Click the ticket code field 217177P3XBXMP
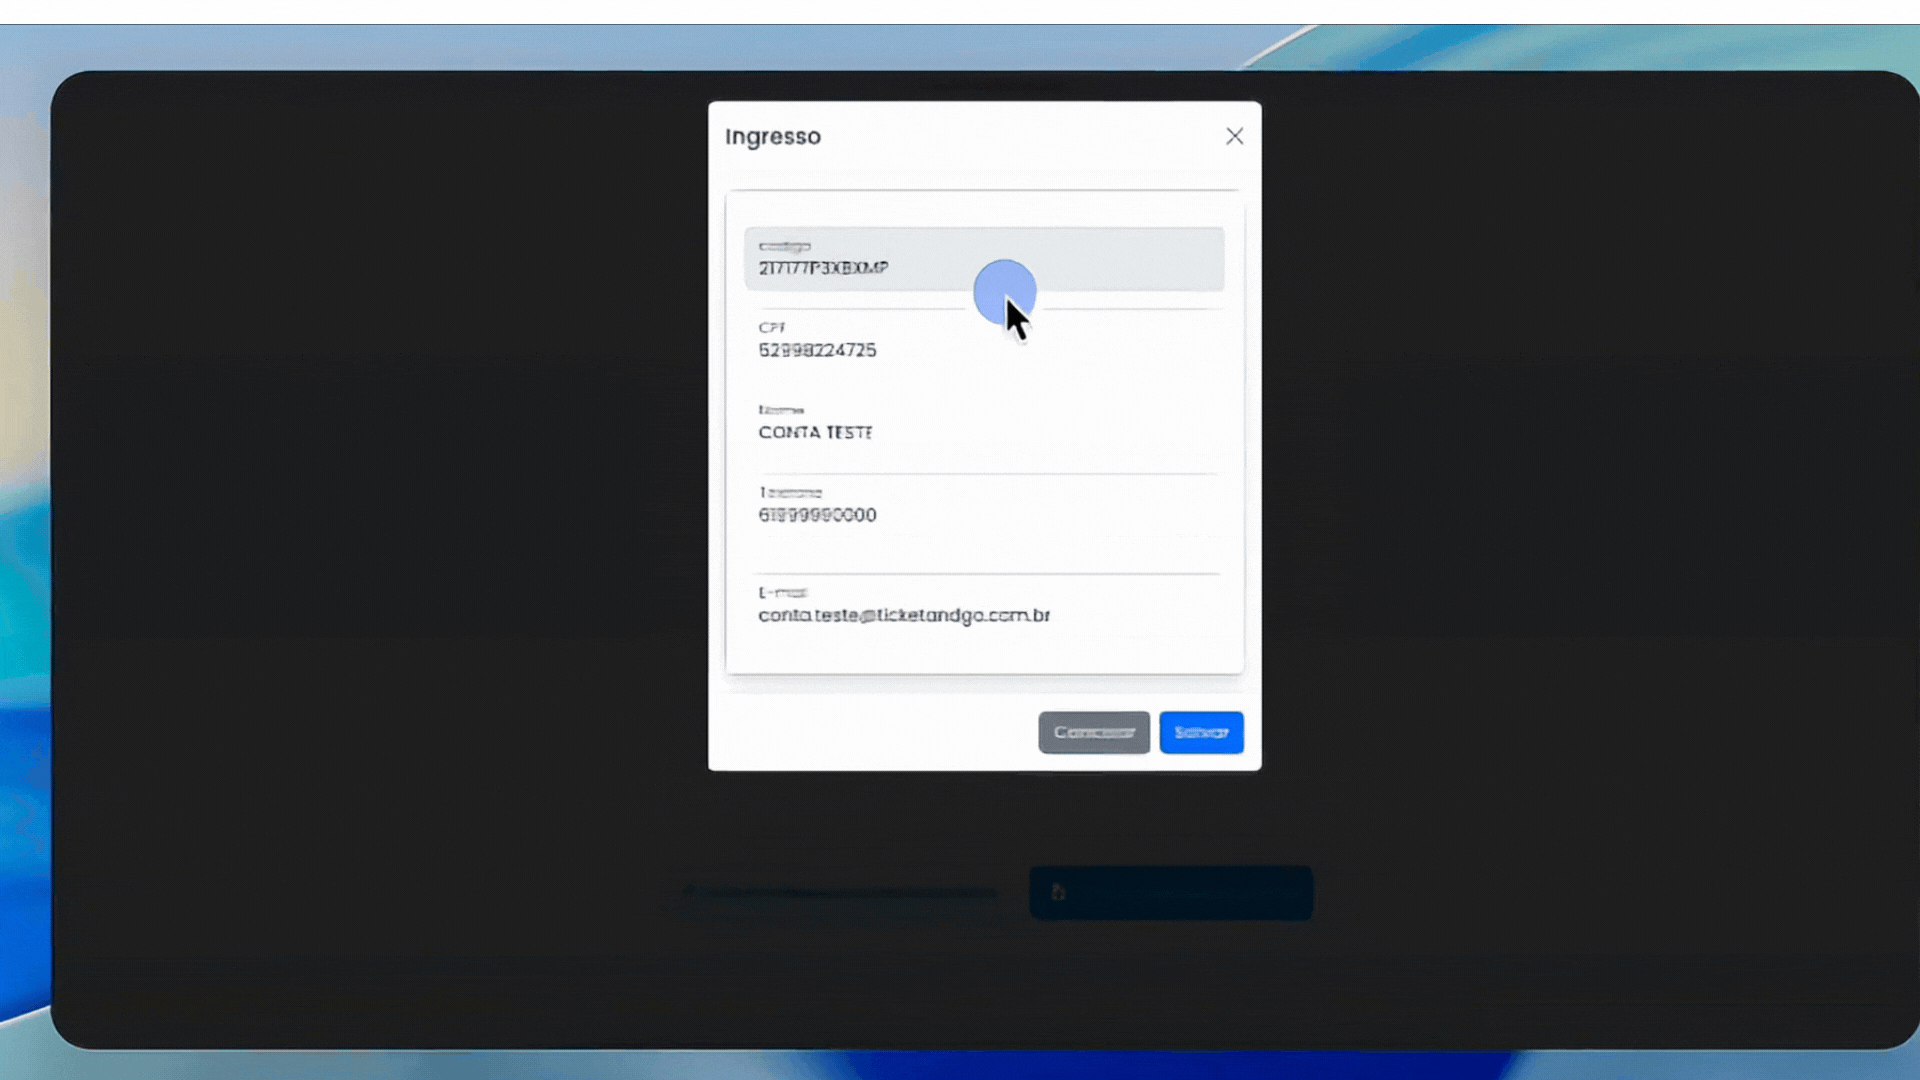The height and width of the screenshot is (1080, 1920). point(984,259)
